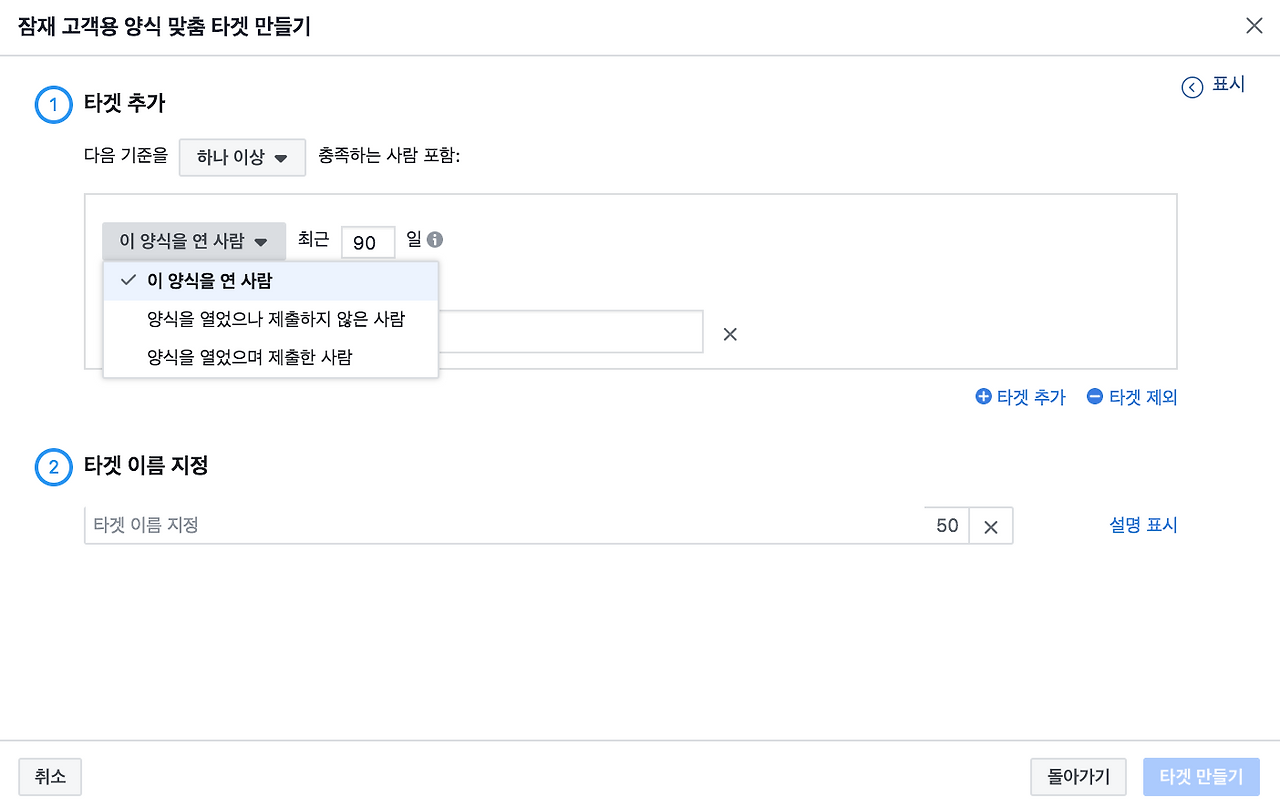Click the circled number 1 step indicator
The height and width of the screenshot is (807, 1280).
[x=53, y=104]
